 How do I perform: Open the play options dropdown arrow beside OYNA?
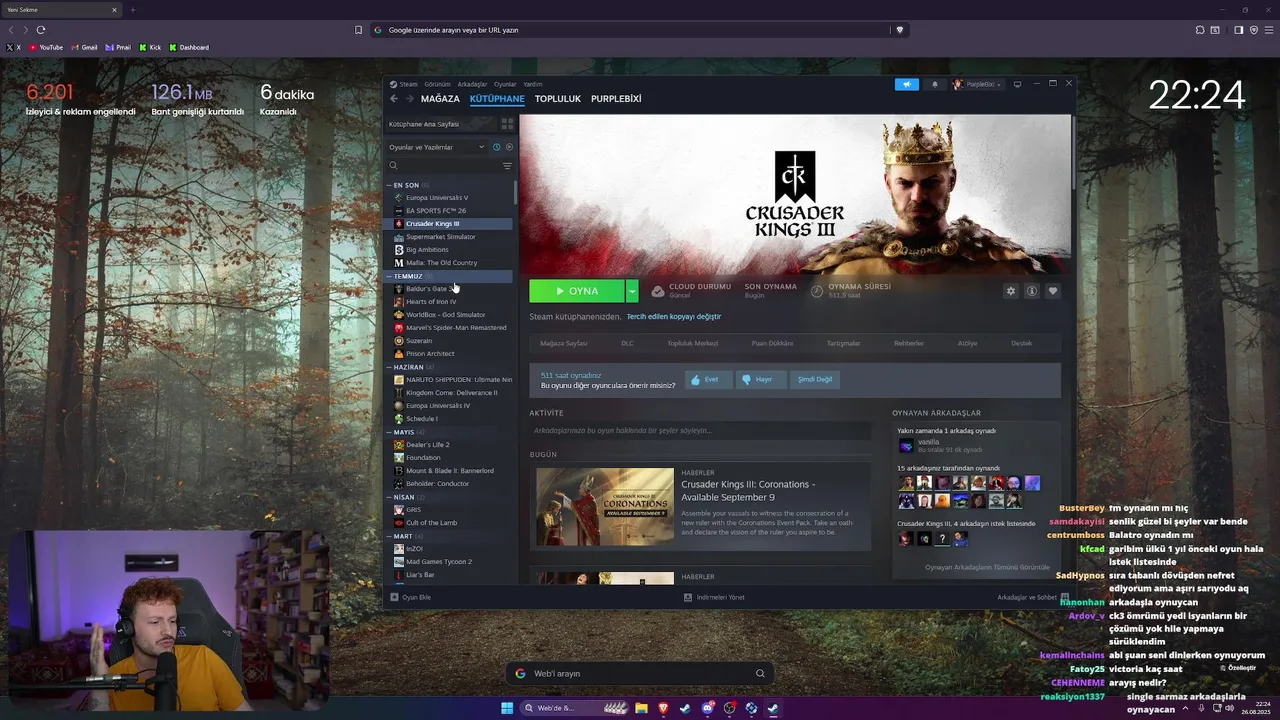pyautogui.click(x=632, y=291)
